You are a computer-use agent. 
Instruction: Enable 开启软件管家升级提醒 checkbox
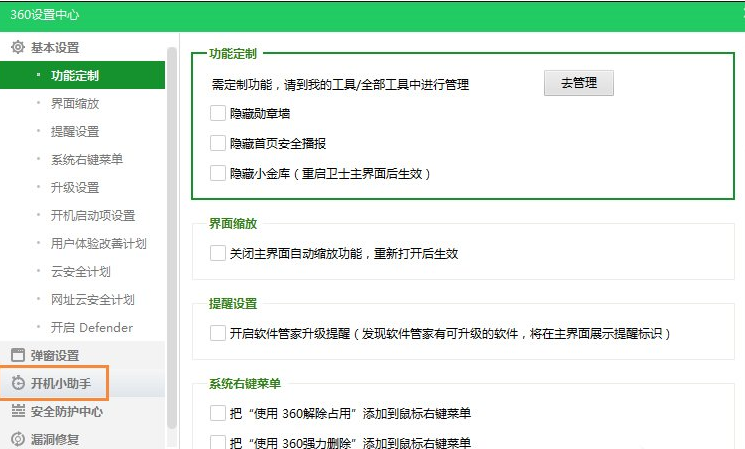218,333
